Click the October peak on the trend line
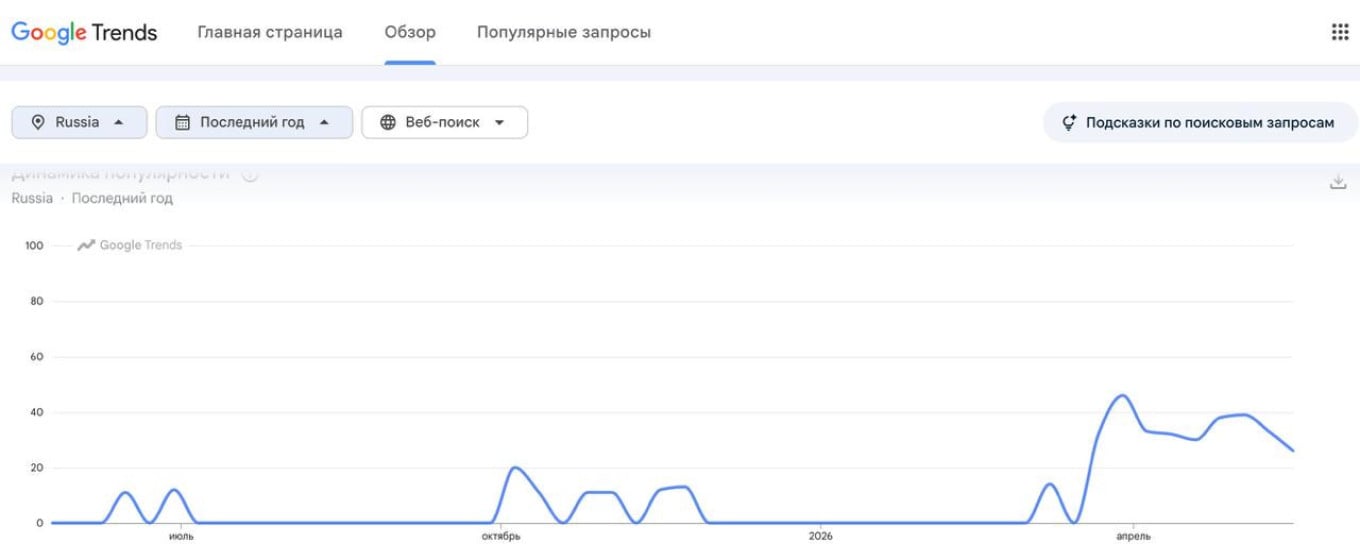Screen dimensions: 1360x560 pyautogui.click(x=514, y=467)
